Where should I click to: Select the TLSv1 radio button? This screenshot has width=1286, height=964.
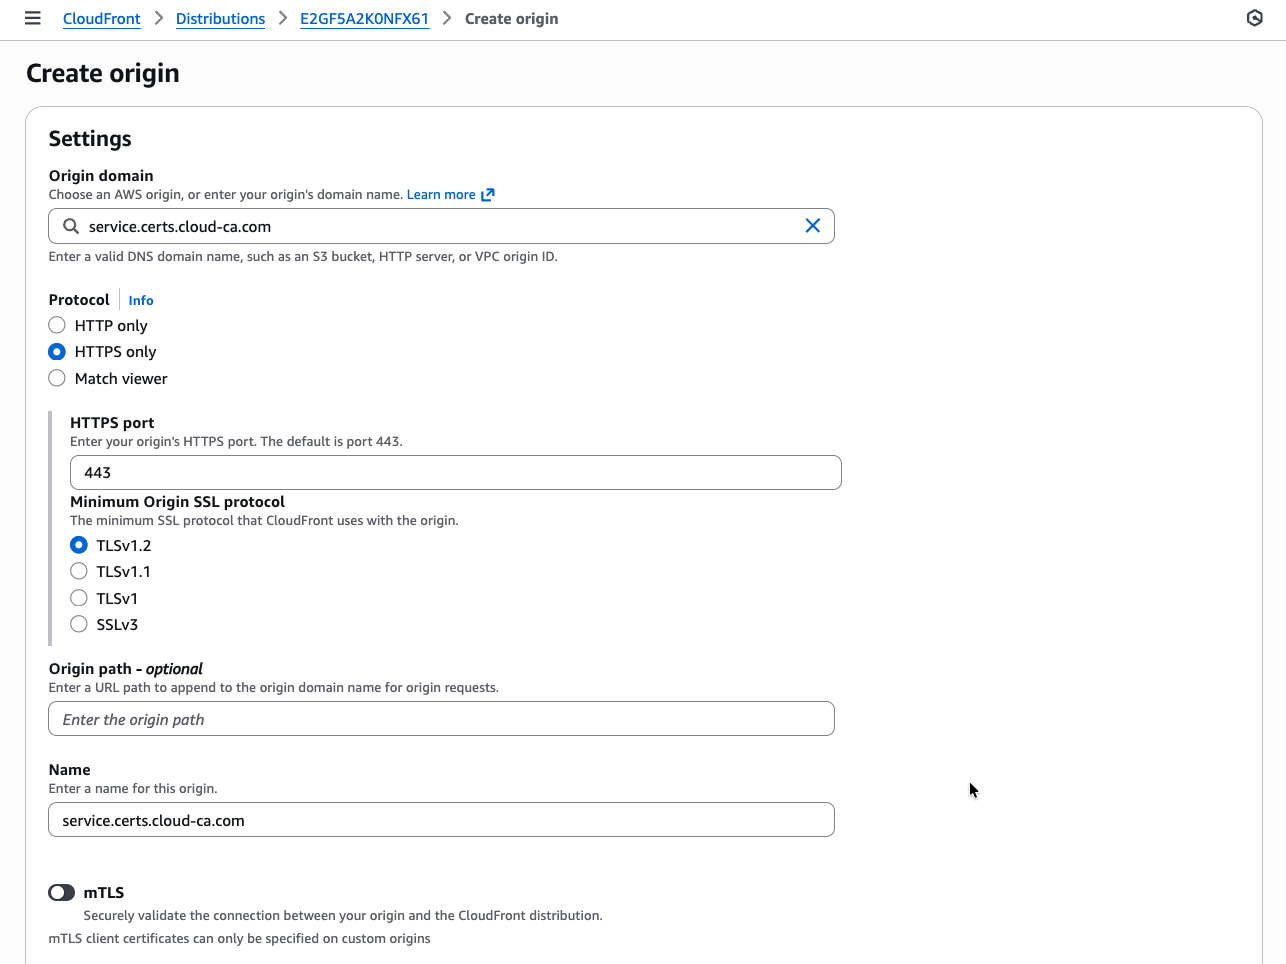point(79,597)
